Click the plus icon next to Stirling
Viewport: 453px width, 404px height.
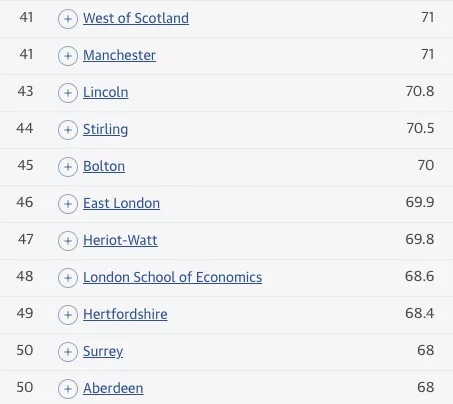point(68,130)
